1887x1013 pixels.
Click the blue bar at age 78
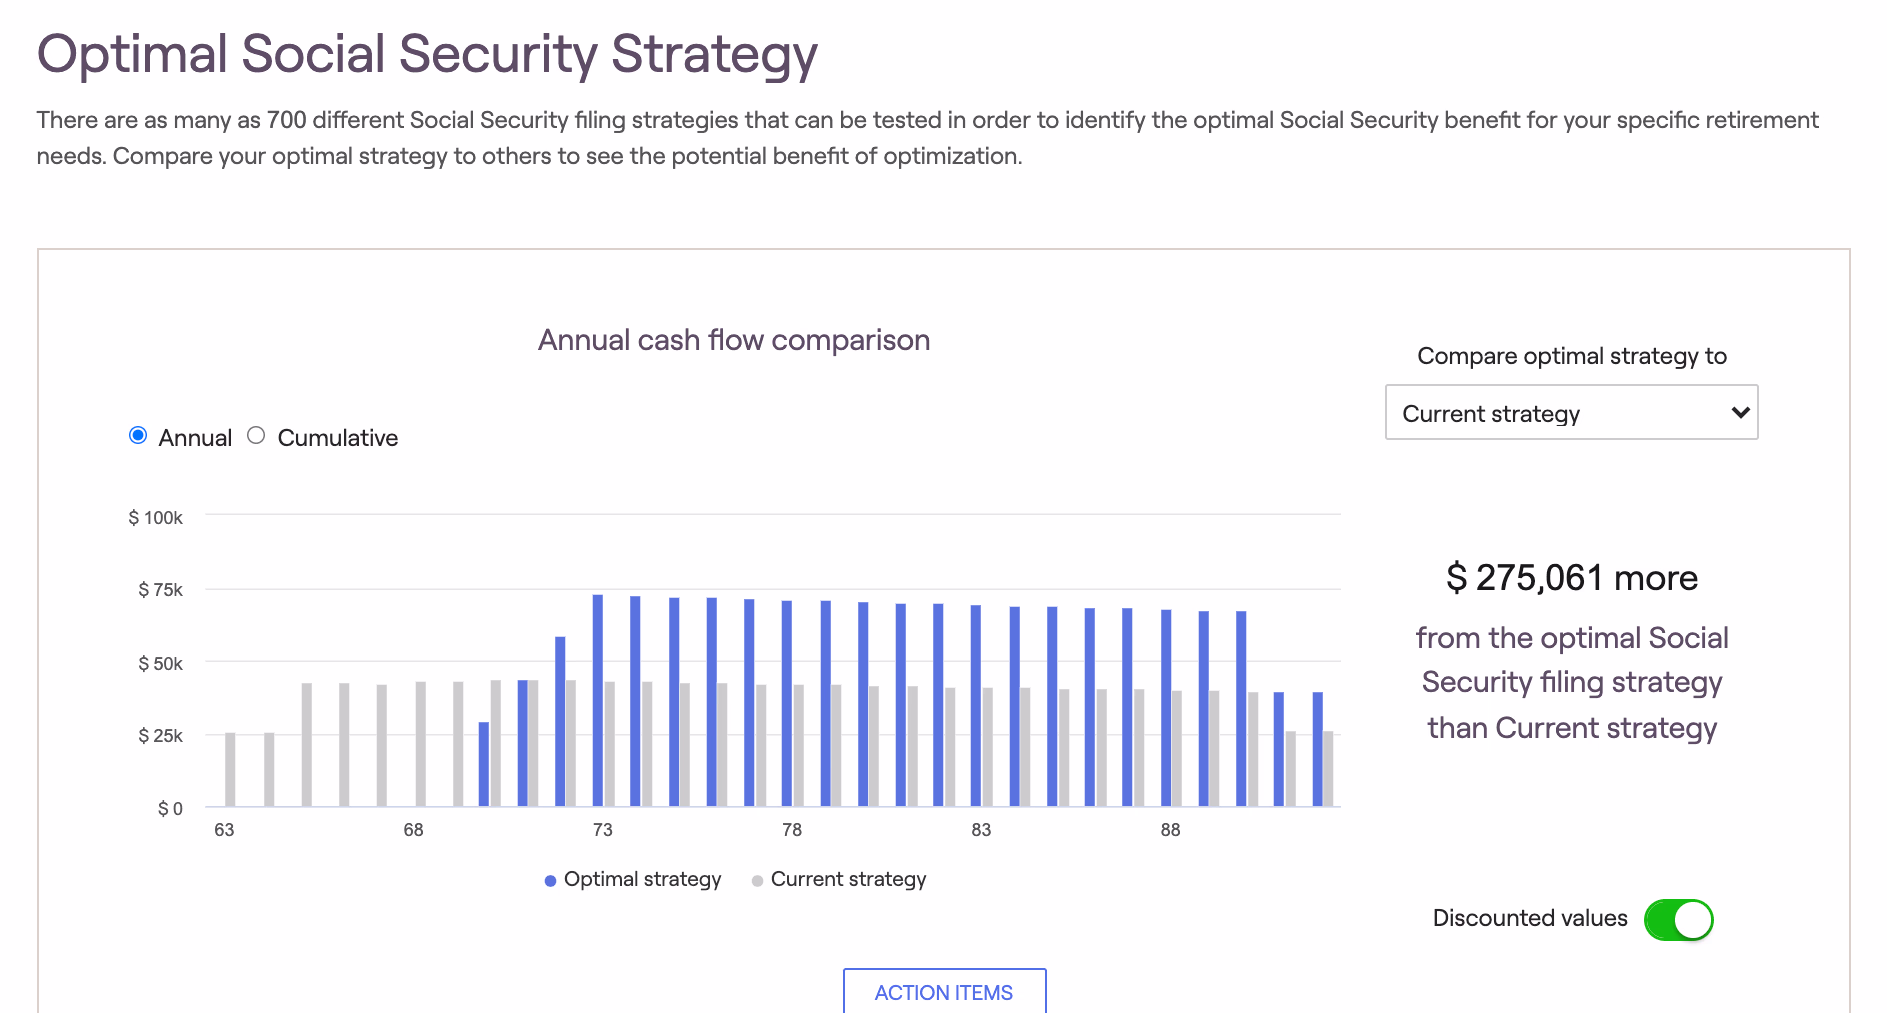787,703
